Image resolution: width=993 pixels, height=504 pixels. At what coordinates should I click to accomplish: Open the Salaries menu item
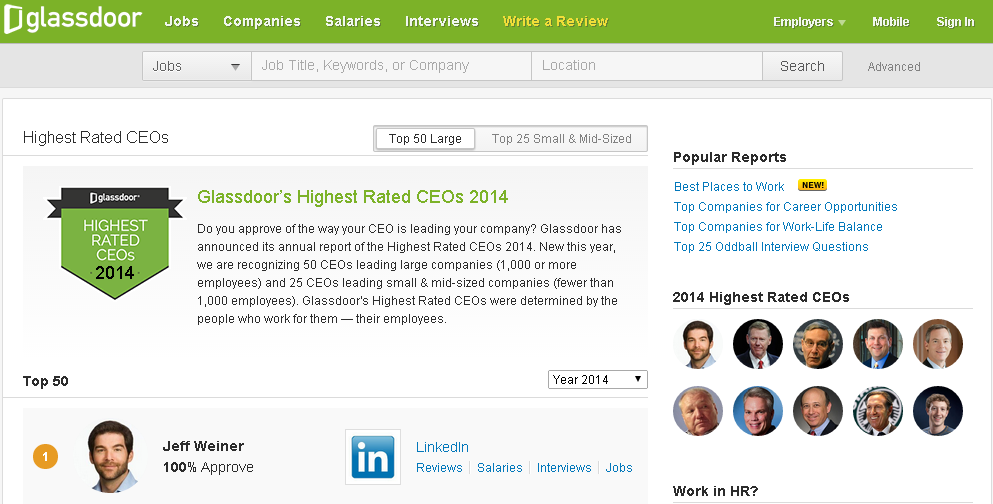(x=352, y=21)
